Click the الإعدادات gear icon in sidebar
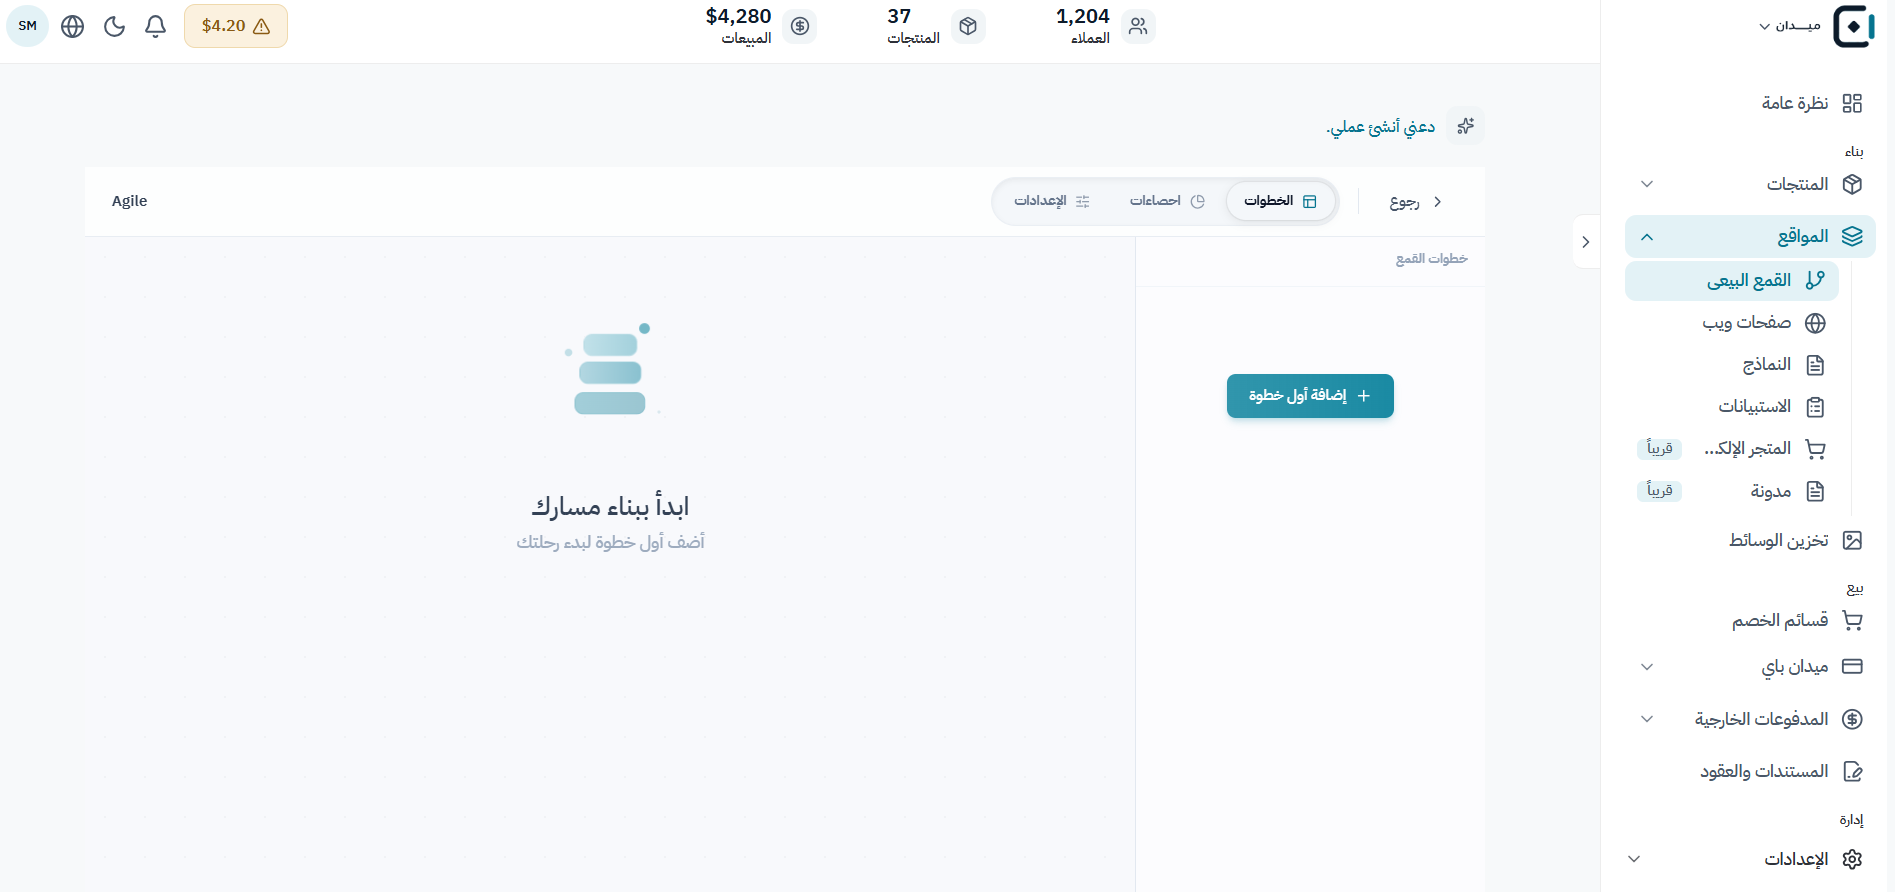This screenshot has height=892, width=1895. (1852, 859)
